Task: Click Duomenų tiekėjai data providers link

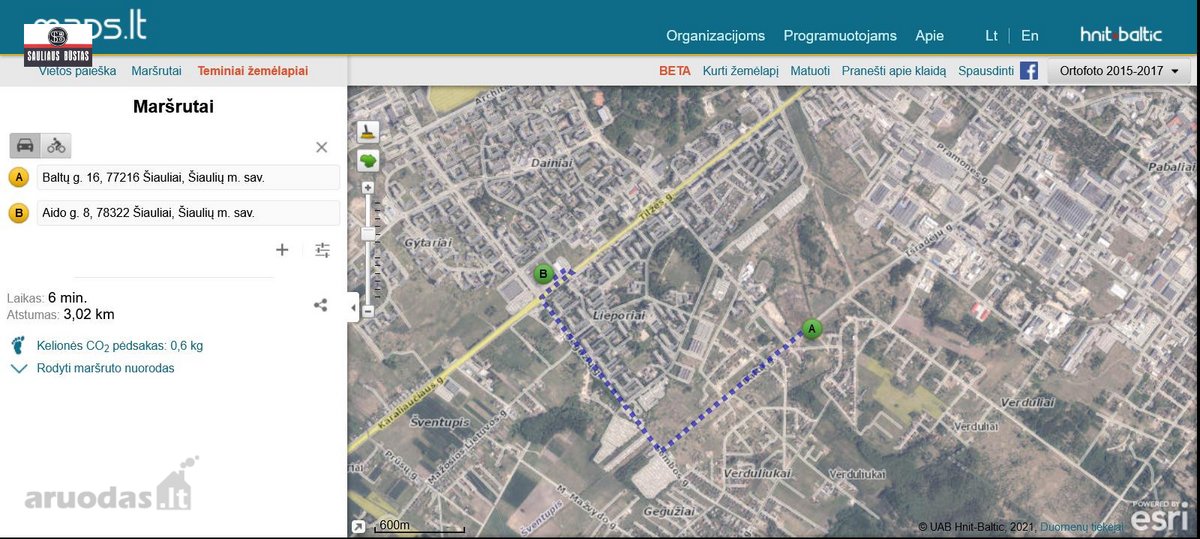Action: (1082, 527)
